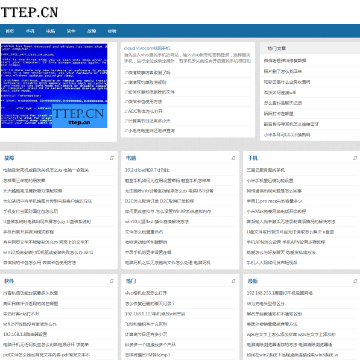
Task: Open the 电脑 item in the blue navigation bar
Action: point(51,31)
